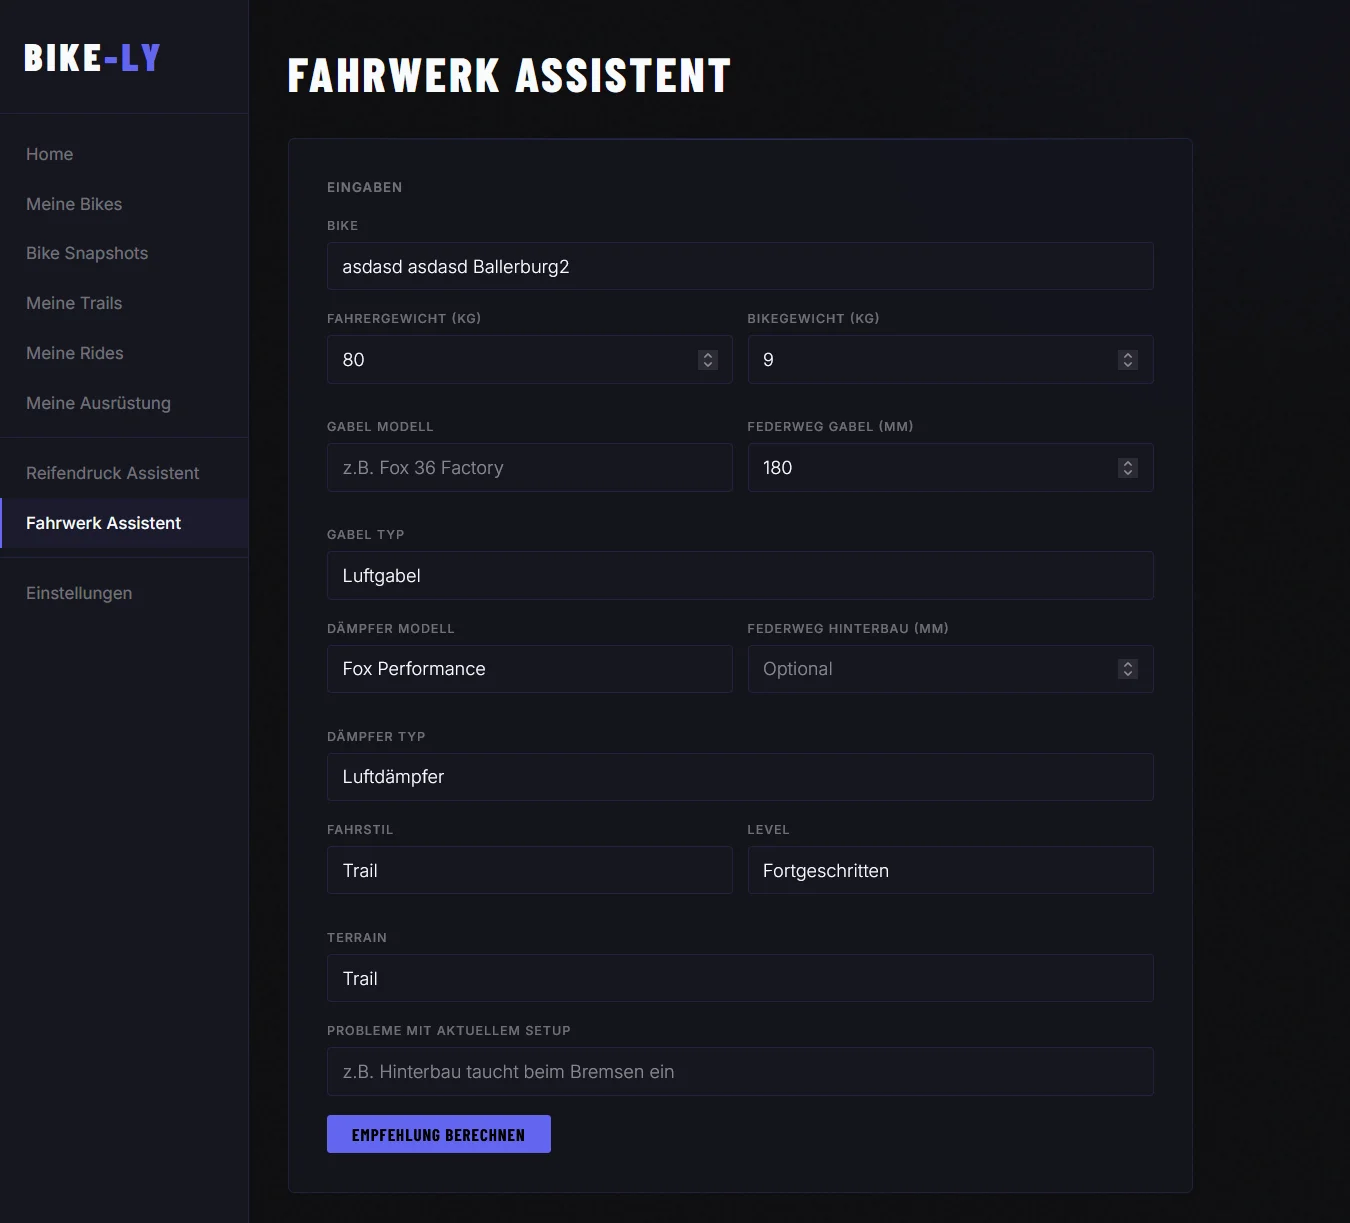Open Meine Bikes page

click(x=74, y=204)
